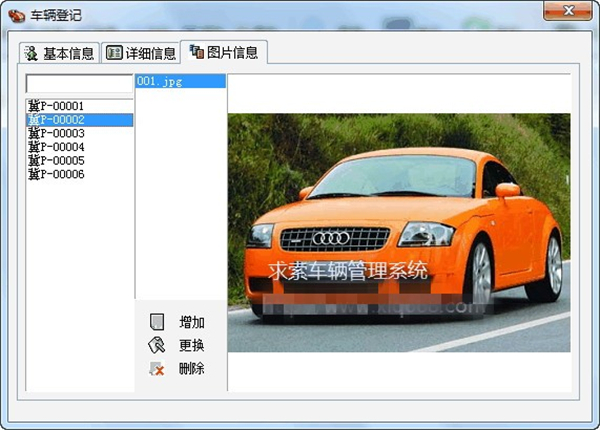Click the 删除 (delete) red-X icon
This screenshot has height=430, width=600.
[x=156, y=369]
